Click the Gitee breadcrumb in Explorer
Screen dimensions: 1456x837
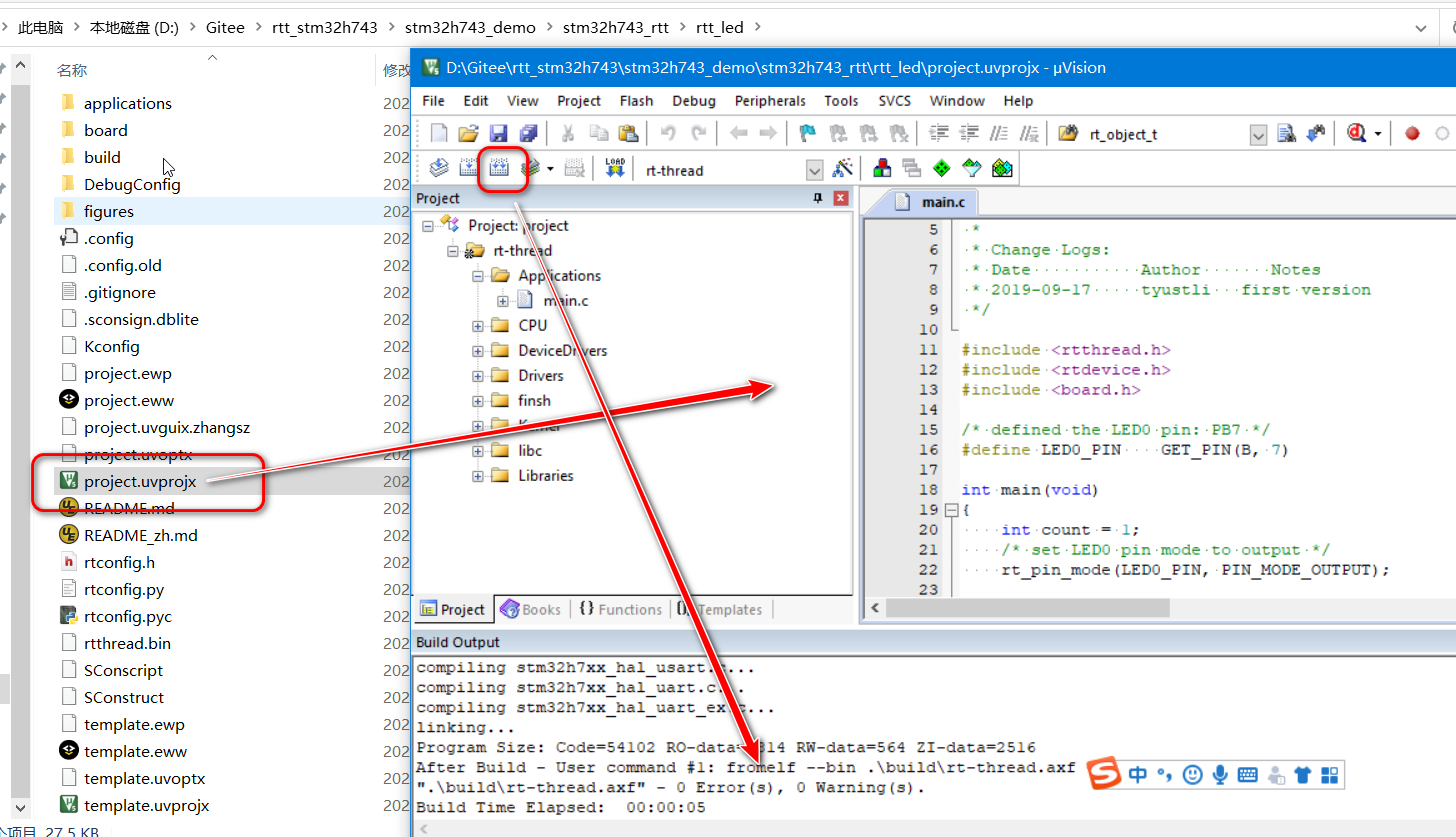(225, 27)
